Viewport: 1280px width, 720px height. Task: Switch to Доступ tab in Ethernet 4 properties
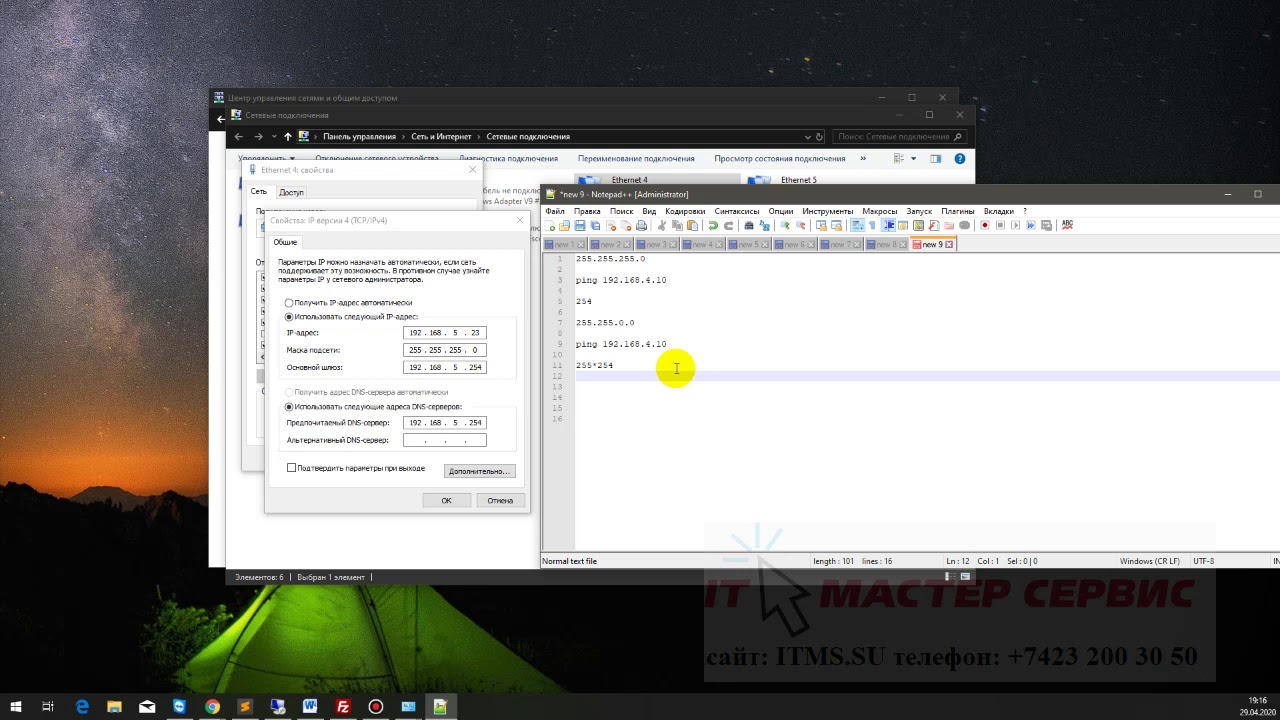pyautogui.click(x=291, y=192)
